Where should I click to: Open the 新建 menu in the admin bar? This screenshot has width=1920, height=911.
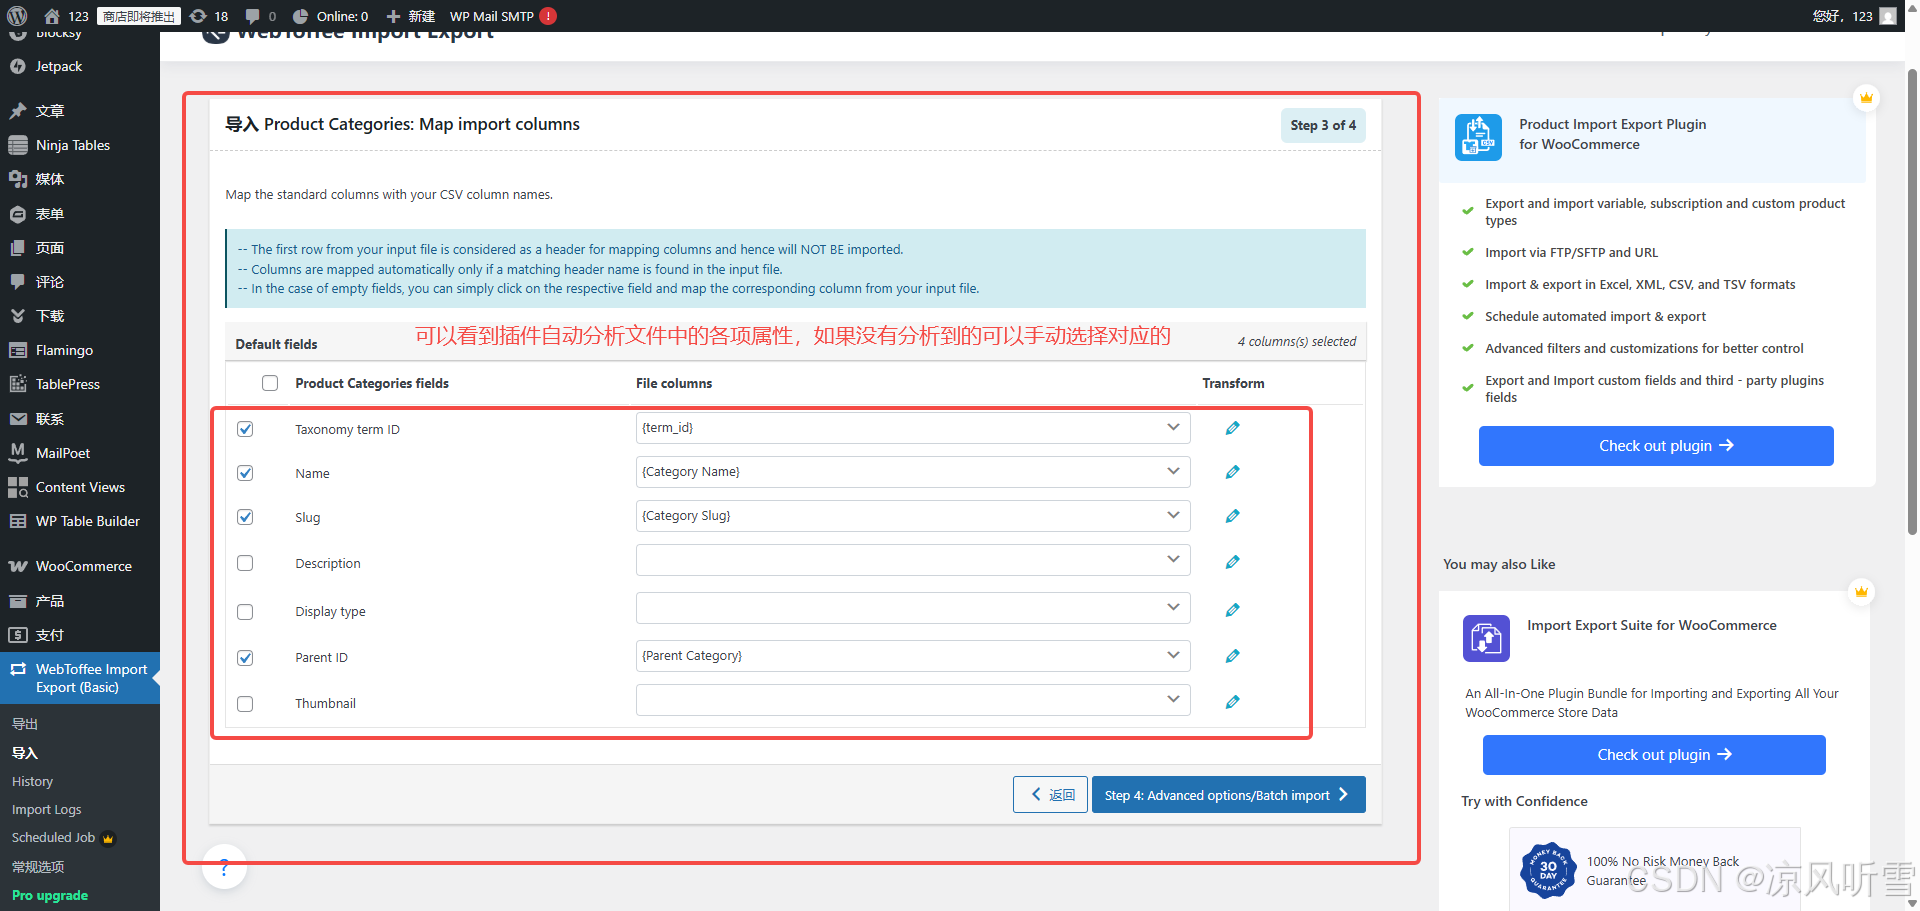coord(410,16)
